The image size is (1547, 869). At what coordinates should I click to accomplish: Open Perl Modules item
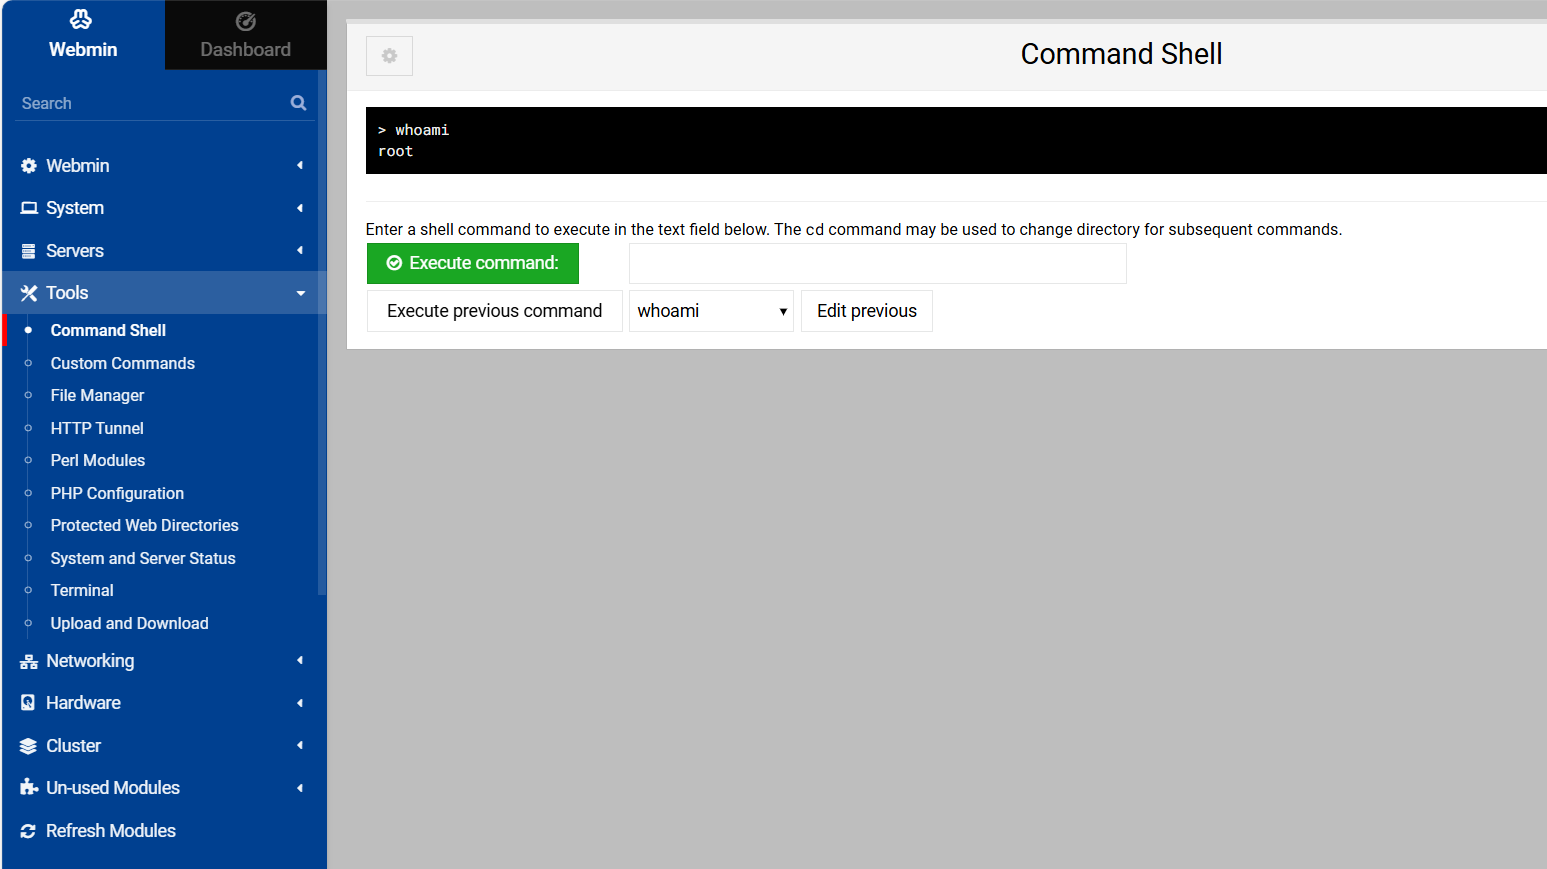(98, 460)
